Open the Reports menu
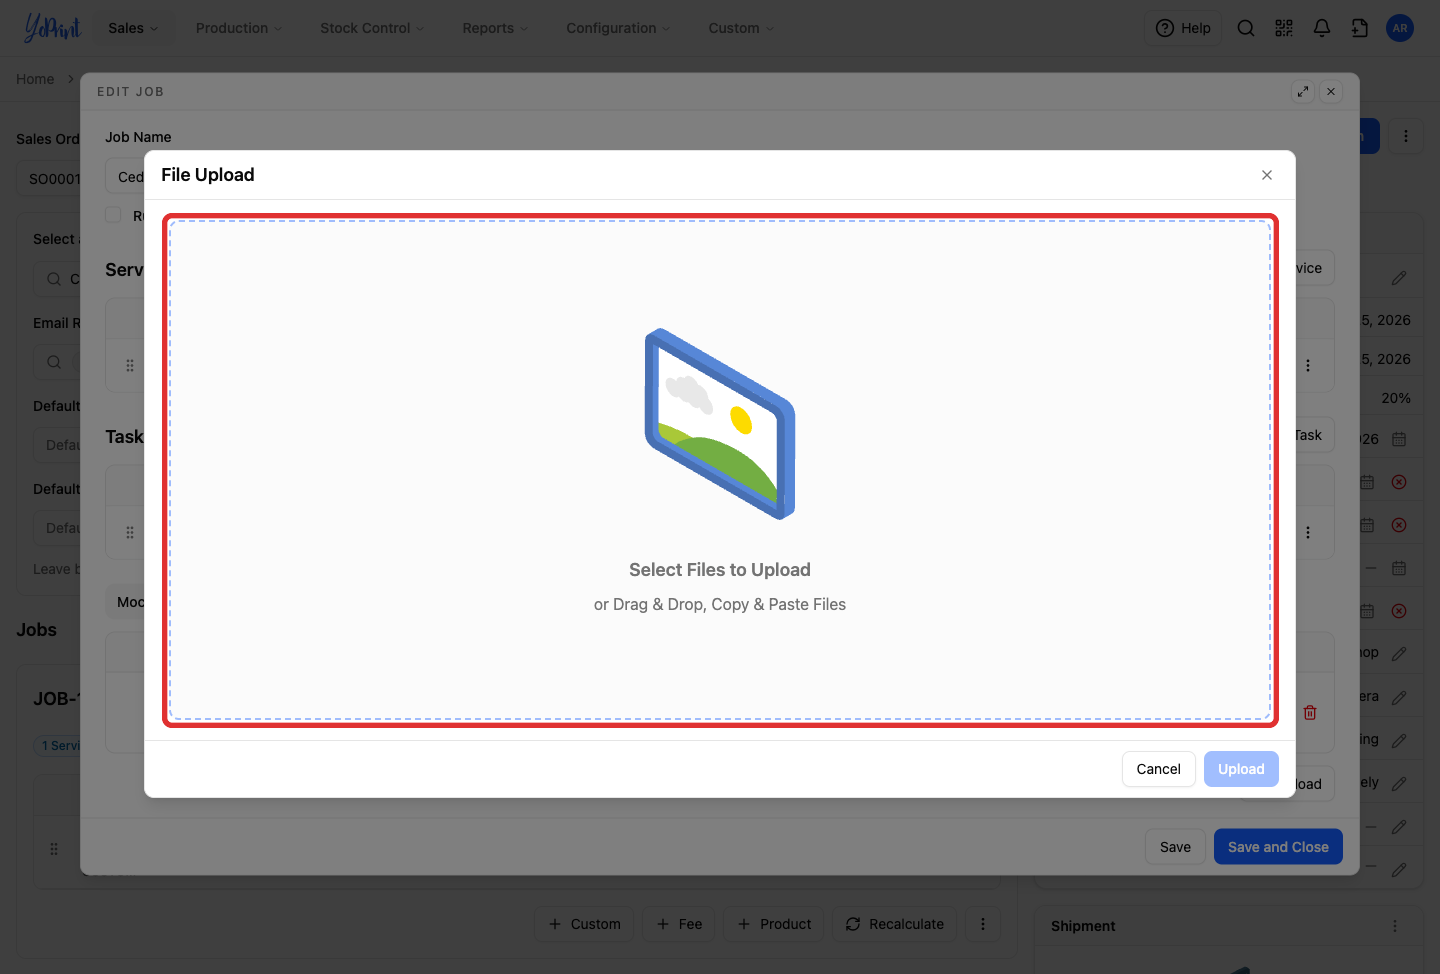Viewport: 1440px width, 974px height. [x=495, y=28]
